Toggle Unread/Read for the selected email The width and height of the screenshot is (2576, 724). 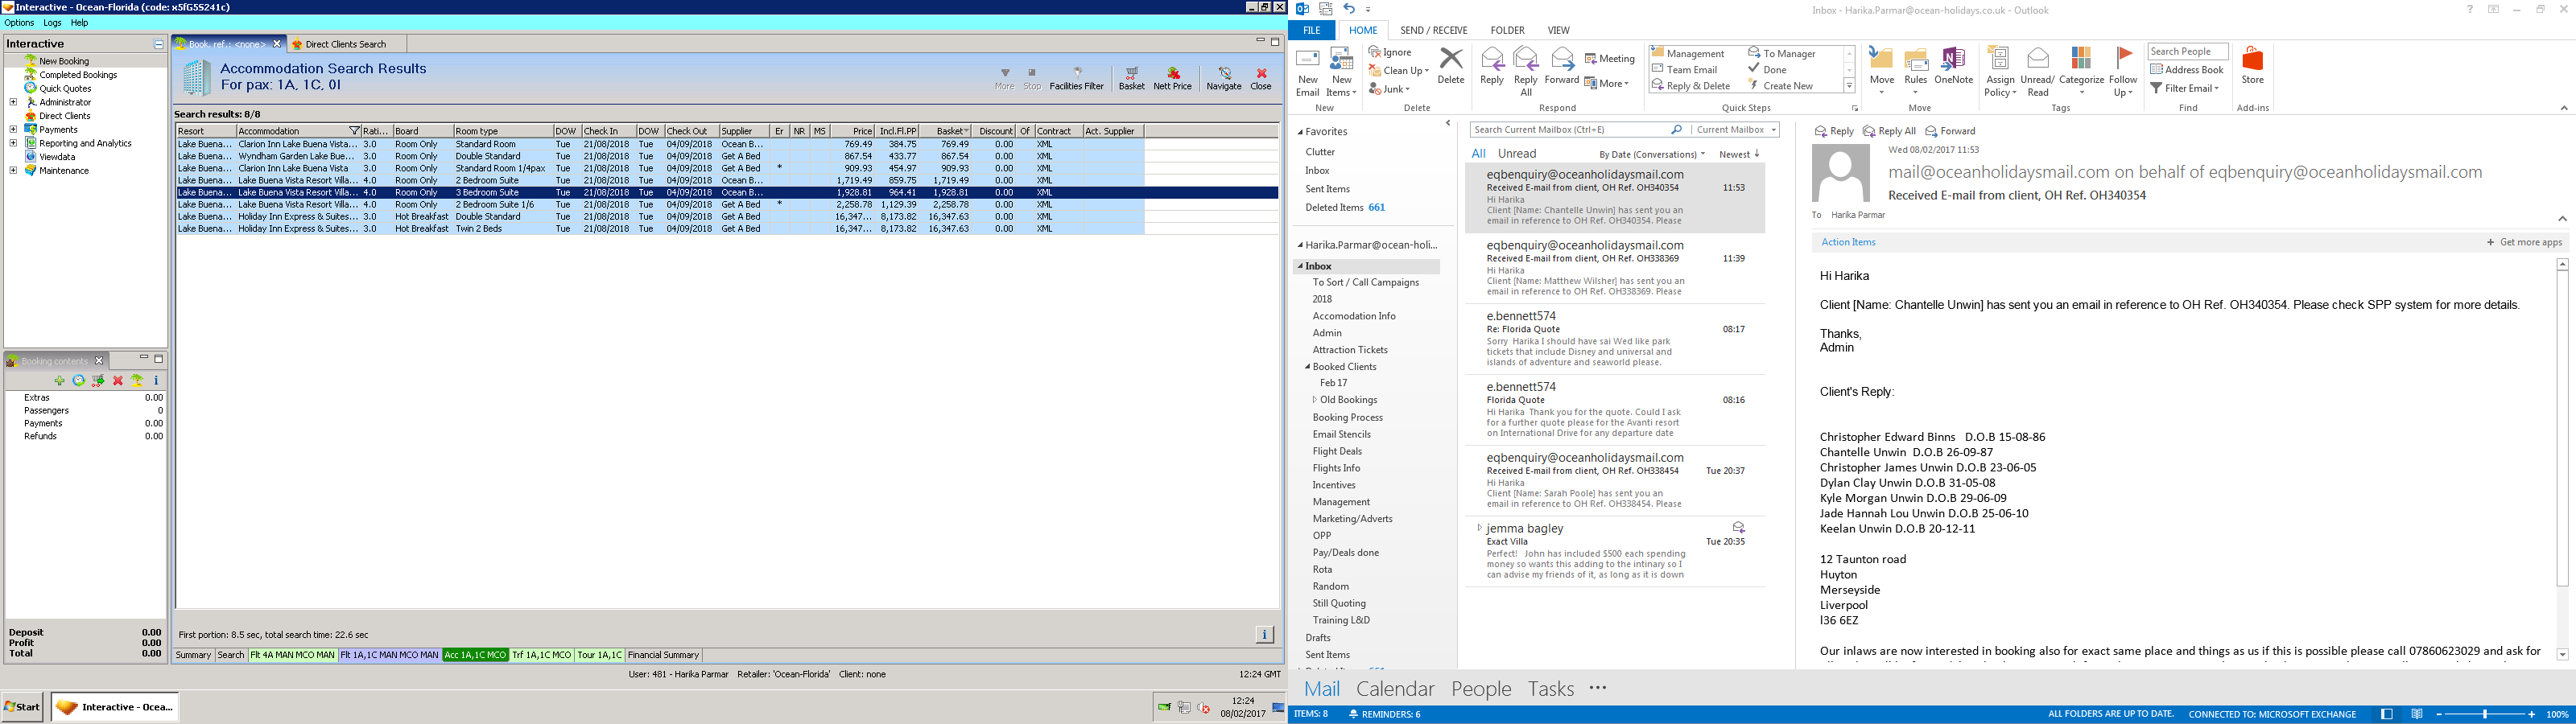[2037, 72]
